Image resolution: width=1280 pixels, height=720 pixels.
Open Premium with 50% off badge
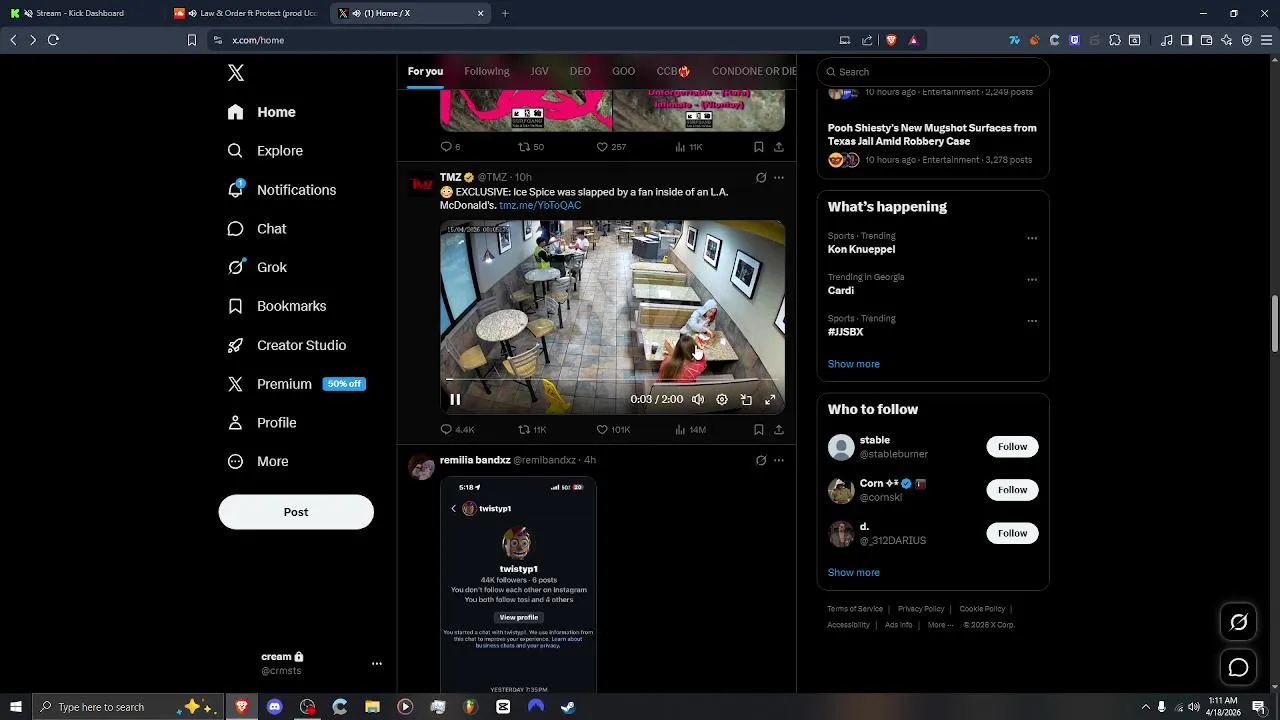(296, 384)
